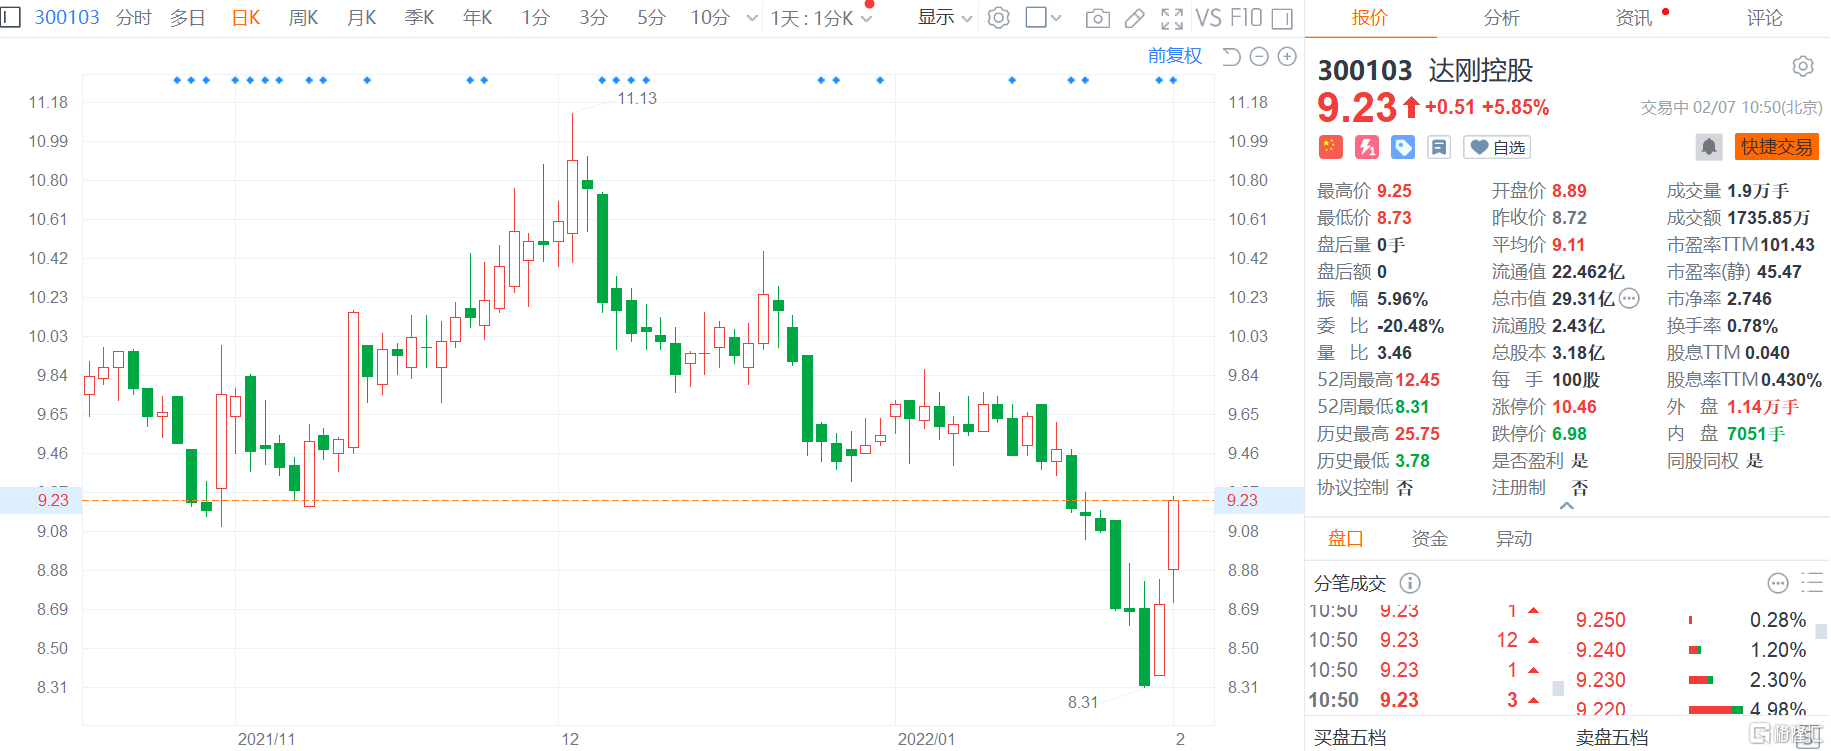1831x751 pixels.
Task: Toggle 自选 watchlist favorite
Action: (1497, 148)
